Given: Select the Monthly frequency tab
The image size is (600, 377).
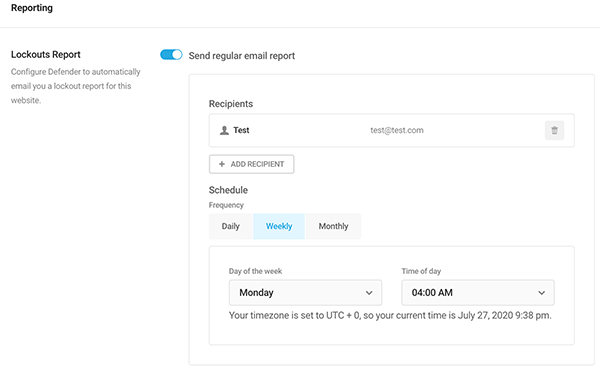Looking at the screenshot, I should click(333, 226).
